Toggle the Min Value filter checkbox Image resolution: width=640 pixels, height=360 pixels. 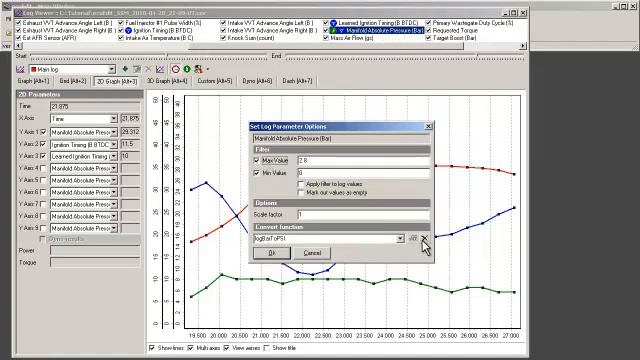click(256, 173)
